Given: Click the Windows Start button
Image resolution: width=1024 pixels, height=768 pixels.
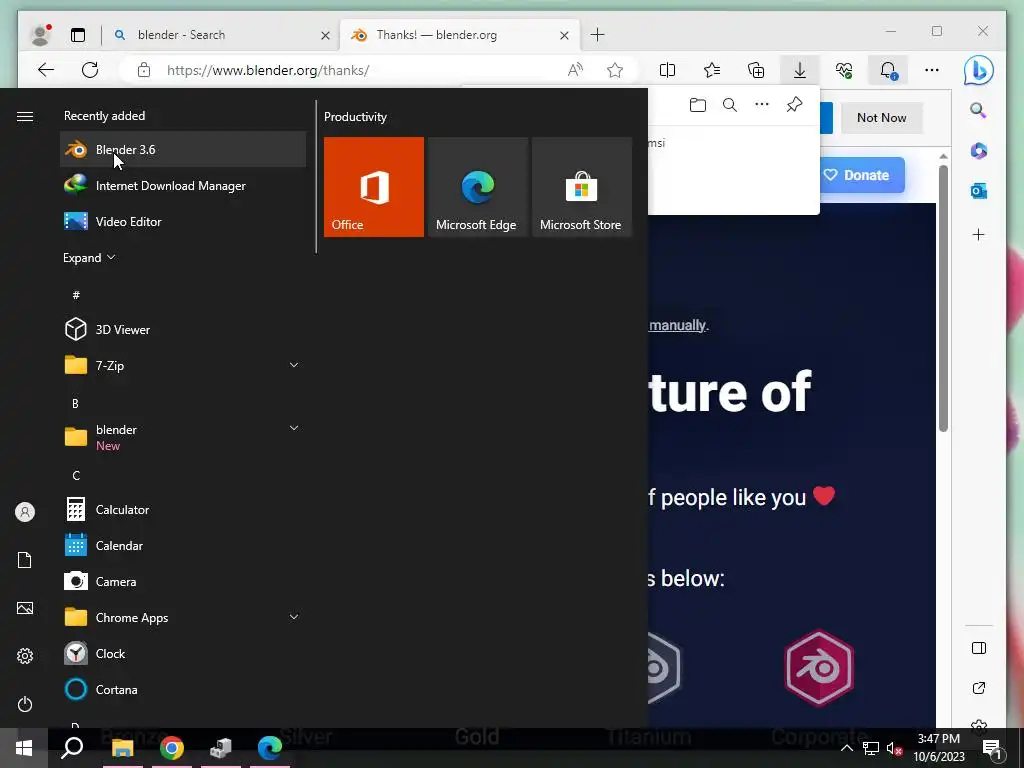Looking at the screenshot, I should 24,748.
